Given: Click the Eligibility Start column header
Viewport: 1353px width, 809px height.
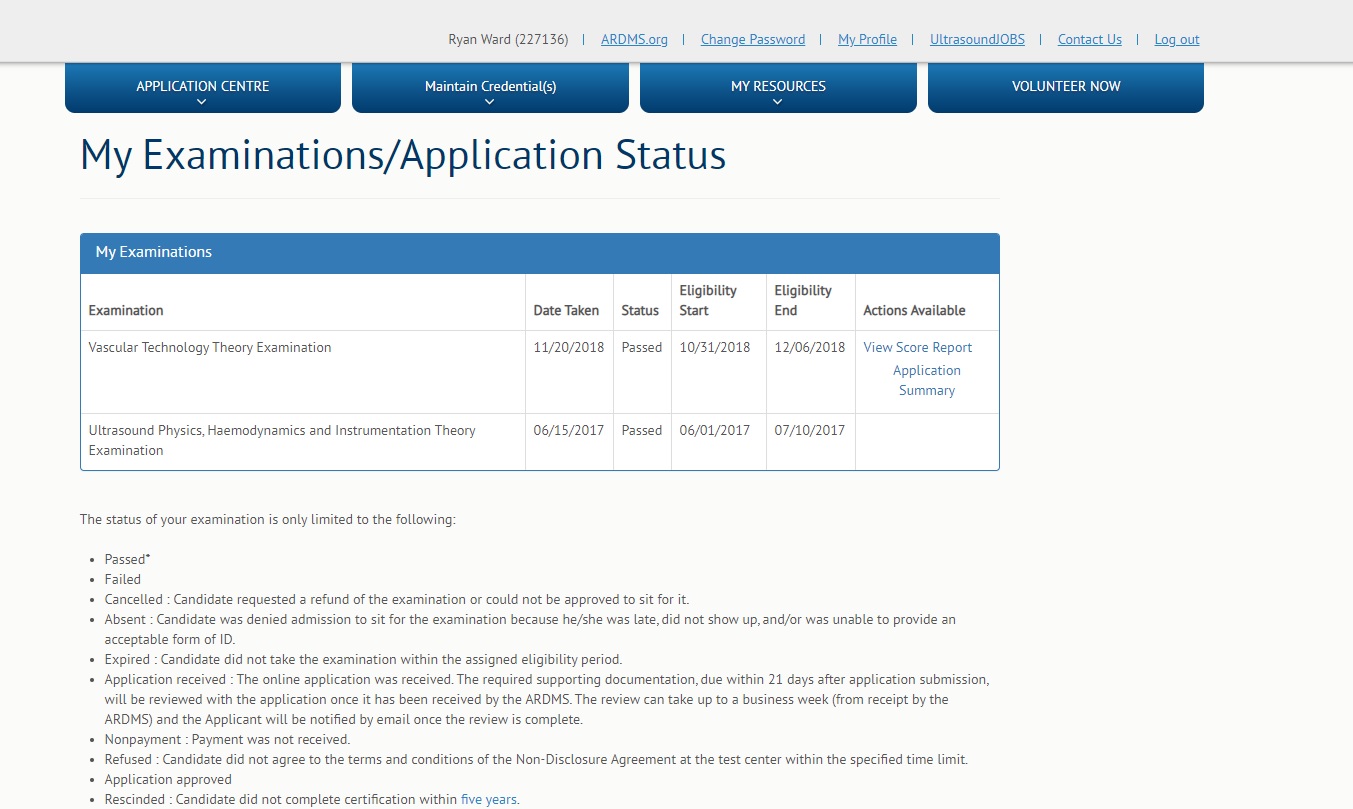Looking at the screenshot, I should point(707,300).
